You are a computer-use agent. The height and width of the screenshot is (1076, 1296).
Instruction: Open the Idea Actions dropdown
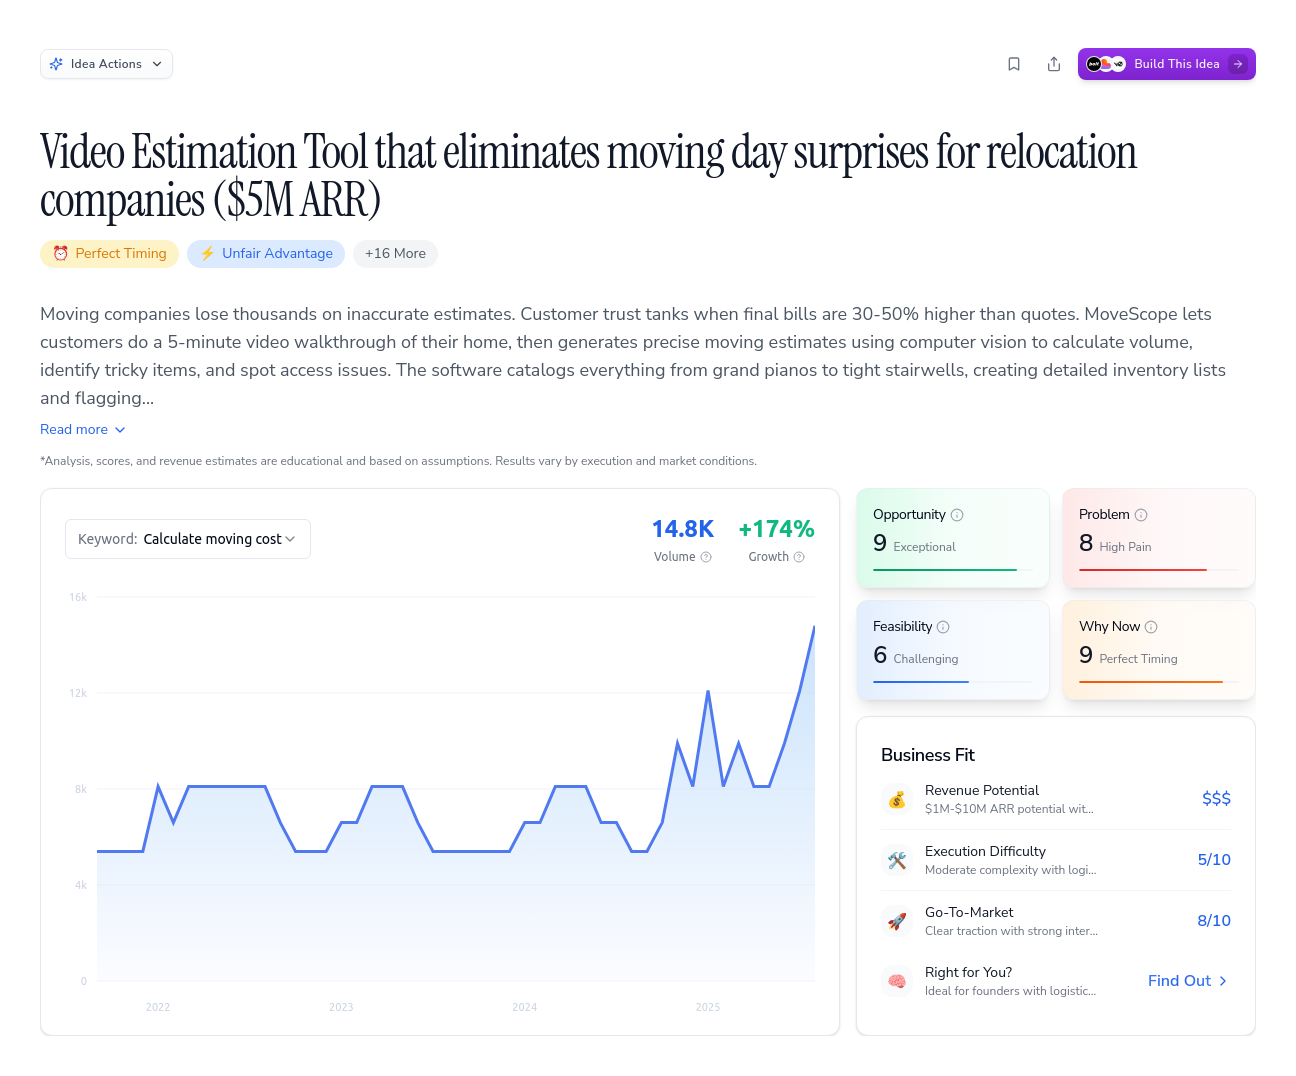tap(106, 64)
